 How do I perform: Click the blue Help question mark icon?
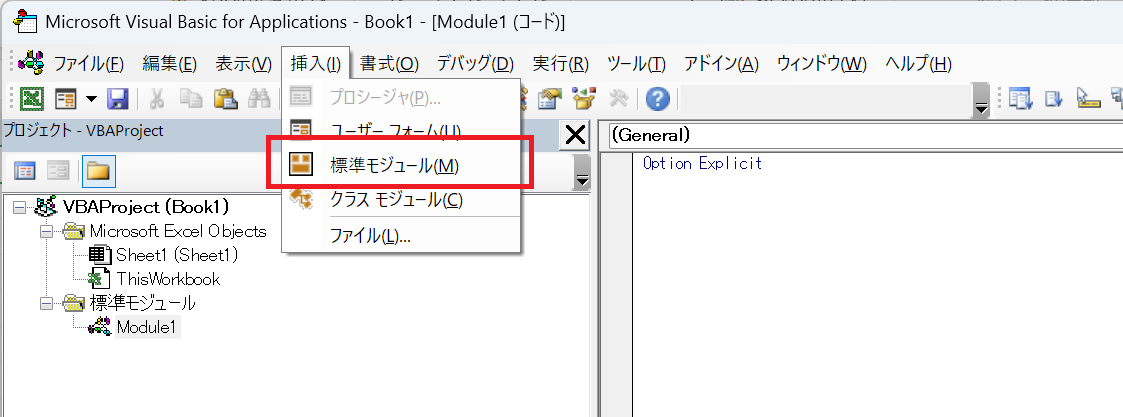click(657, 99)
